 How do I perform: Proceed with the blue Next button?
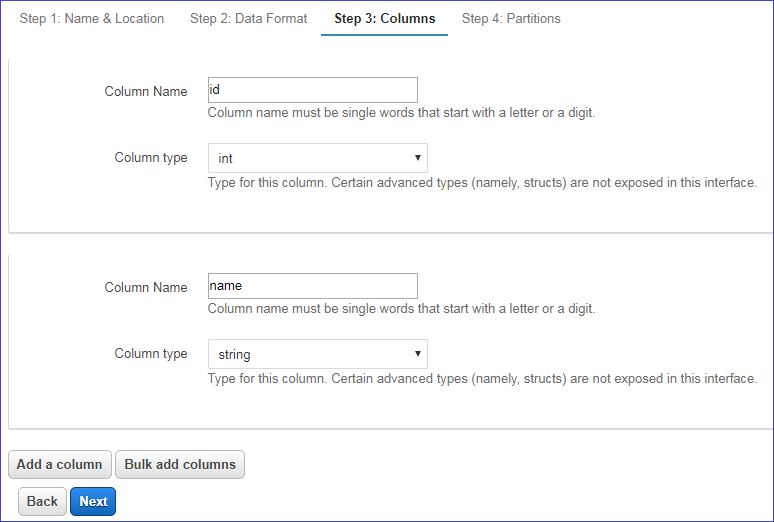click(x=93, y=501)
